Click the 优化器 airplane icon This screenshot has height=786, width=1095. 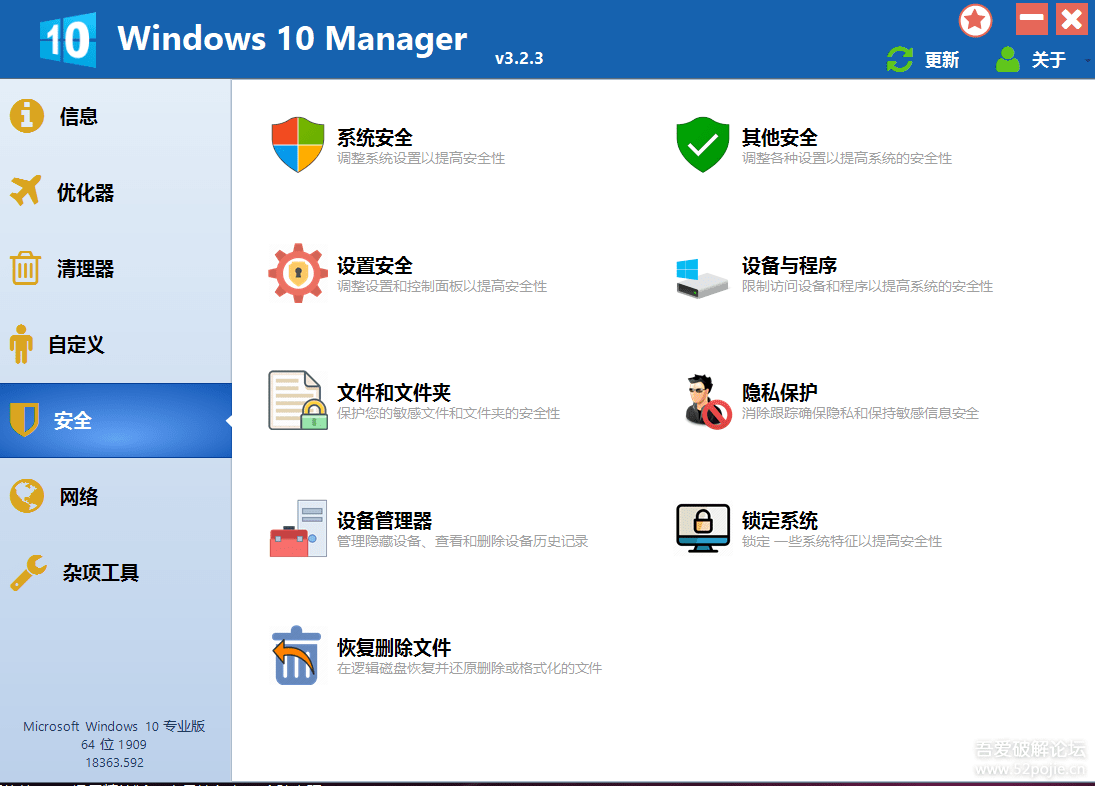[x=26, y=191]
